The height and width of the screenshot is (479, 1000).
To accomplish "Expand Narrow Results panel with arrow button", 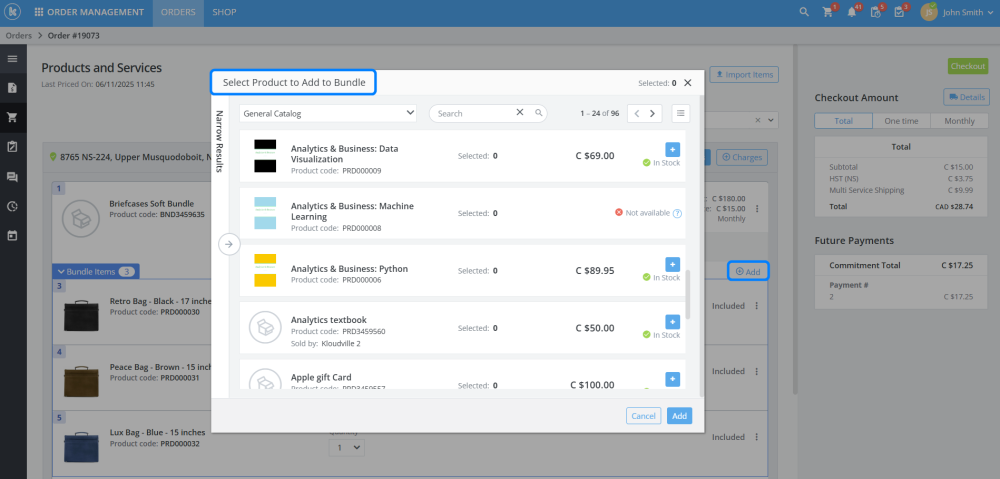I will coord(229,244).
